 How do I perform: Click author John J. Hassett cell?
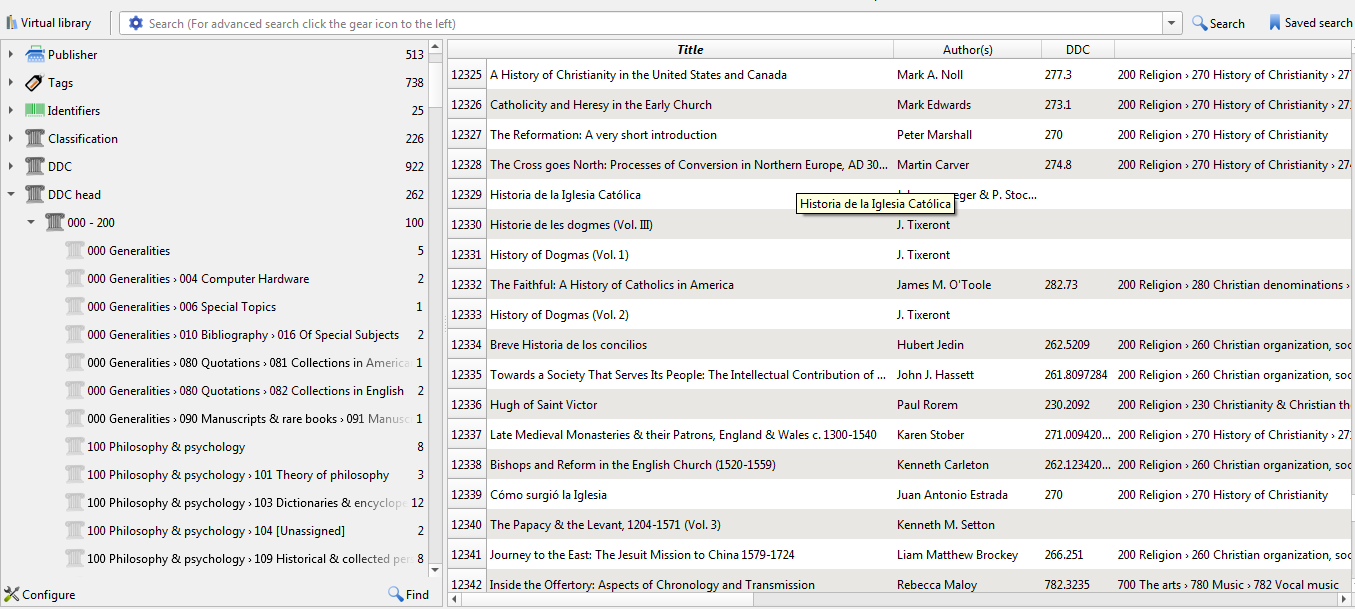click(x=967, y=375)
